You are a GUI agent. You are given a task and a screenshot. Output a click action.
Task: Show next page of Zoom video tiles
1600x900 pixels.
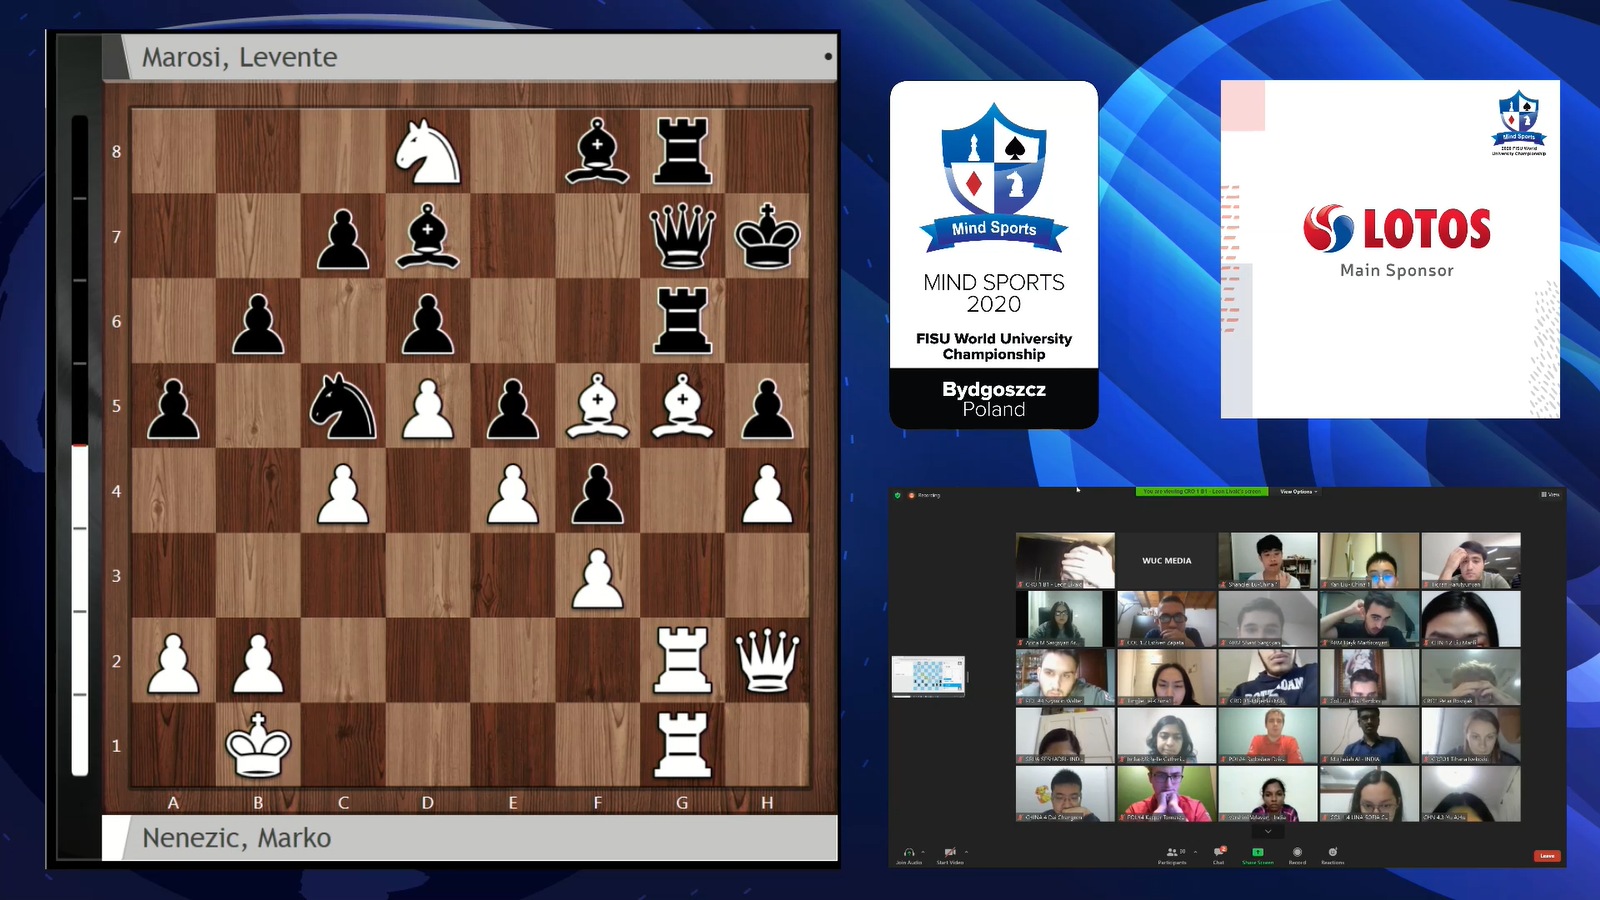(1268, 830)
